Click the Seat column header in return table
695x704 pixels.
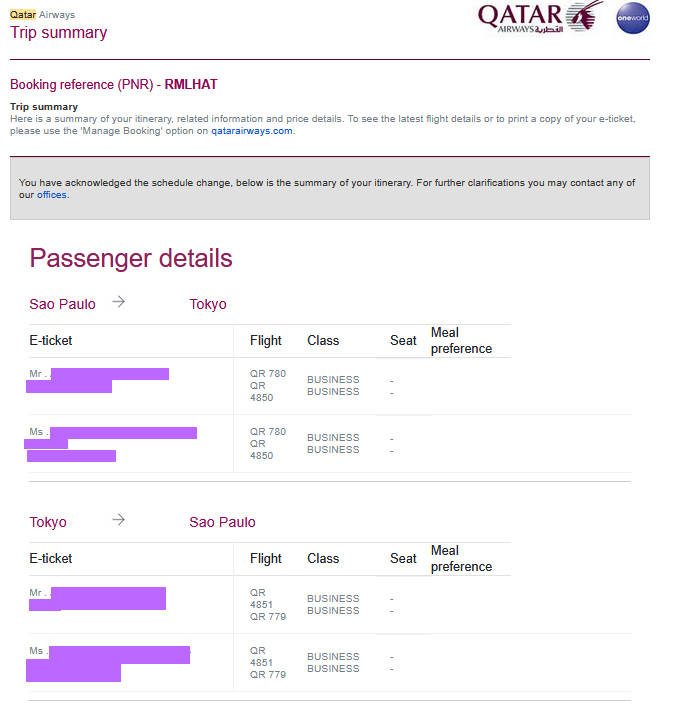pos(403,559)
